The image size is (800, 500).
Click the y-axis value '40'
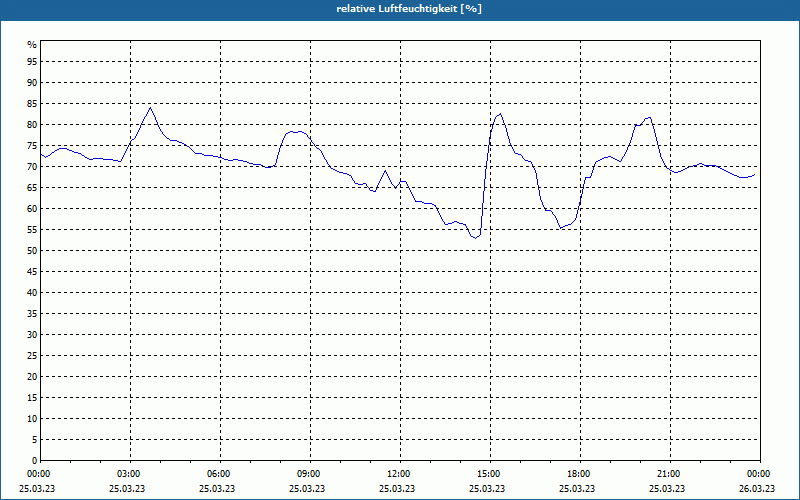click(32, 292)
